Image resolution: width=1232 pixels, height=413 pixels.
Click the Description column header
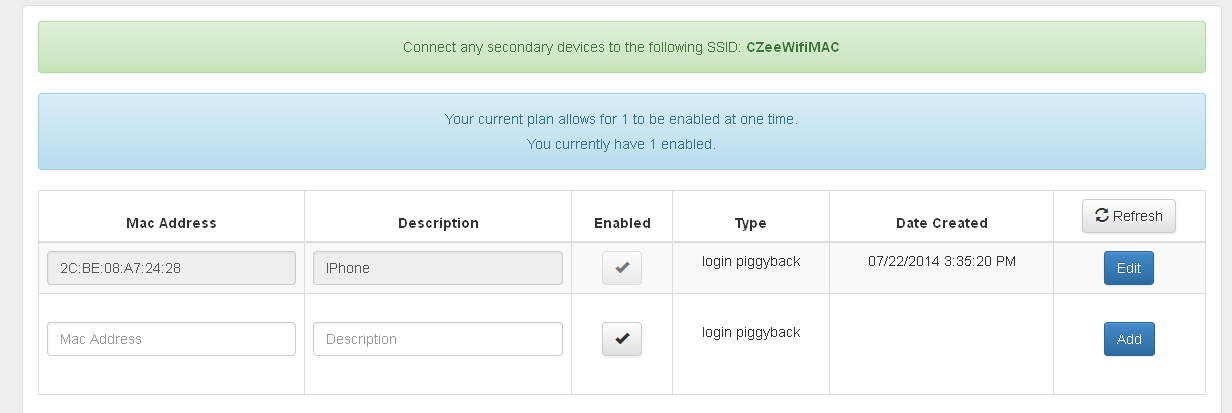tap(438, 223)
